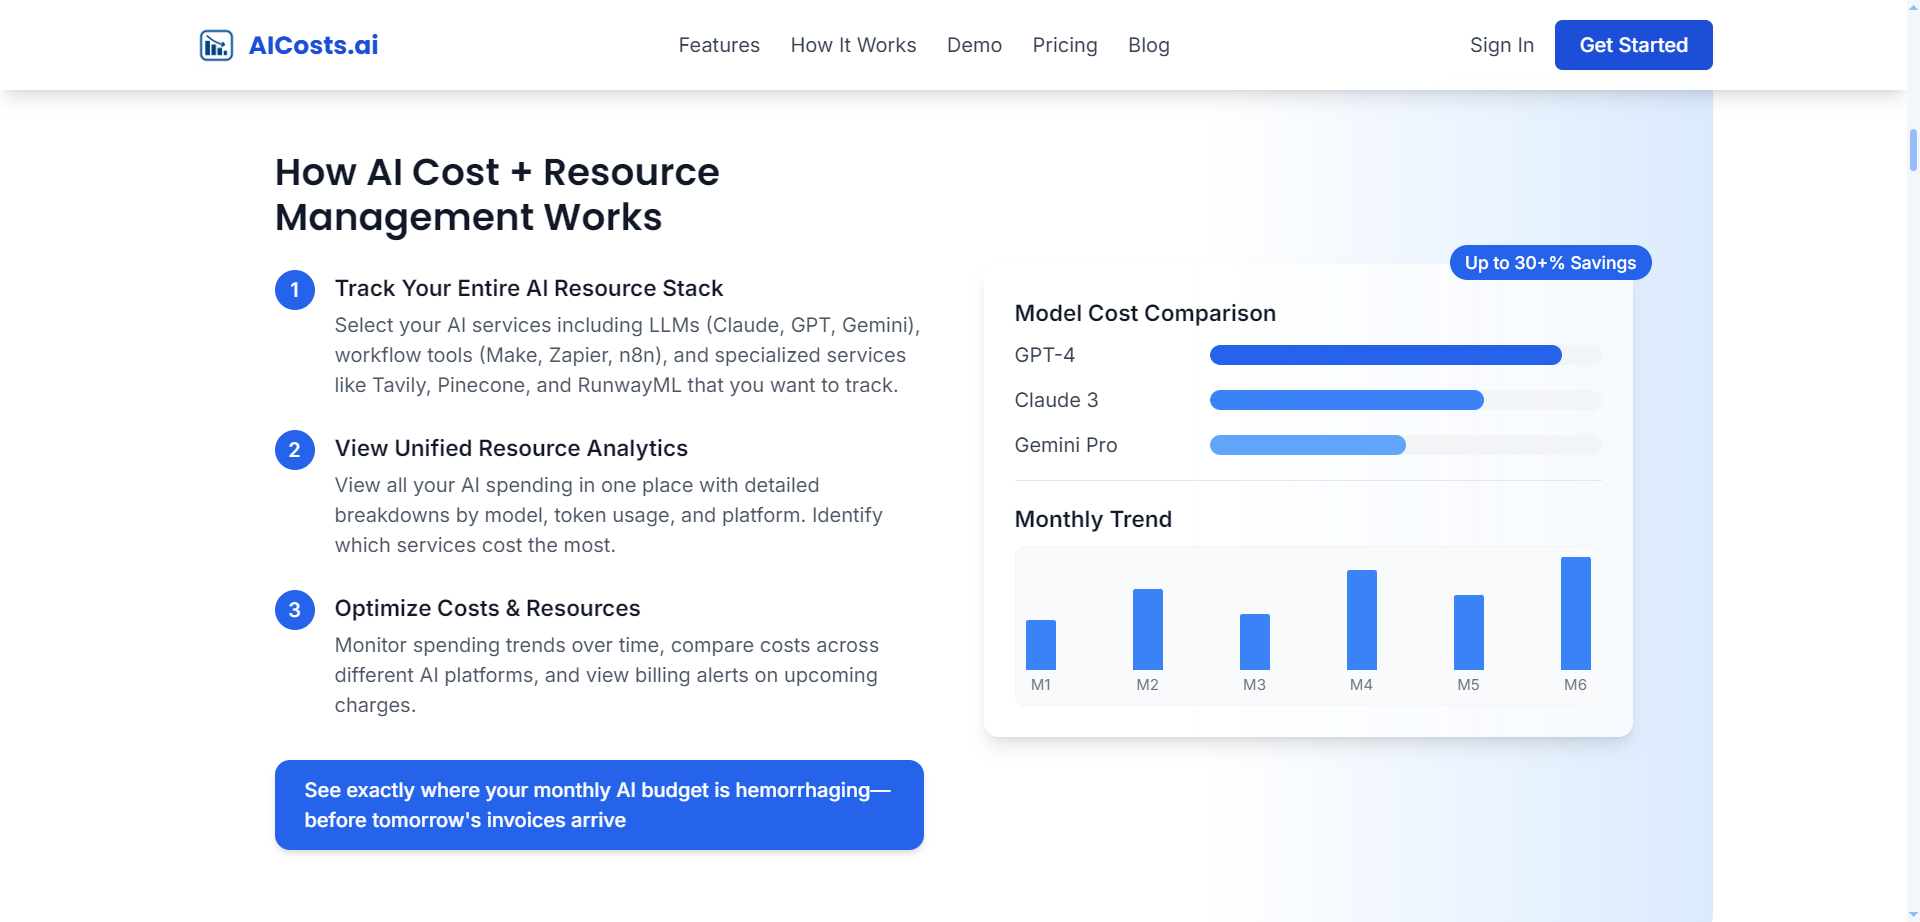The image size is (1920, 922).
Task: Click the Claude 3 label
Action: point(1056,400)
